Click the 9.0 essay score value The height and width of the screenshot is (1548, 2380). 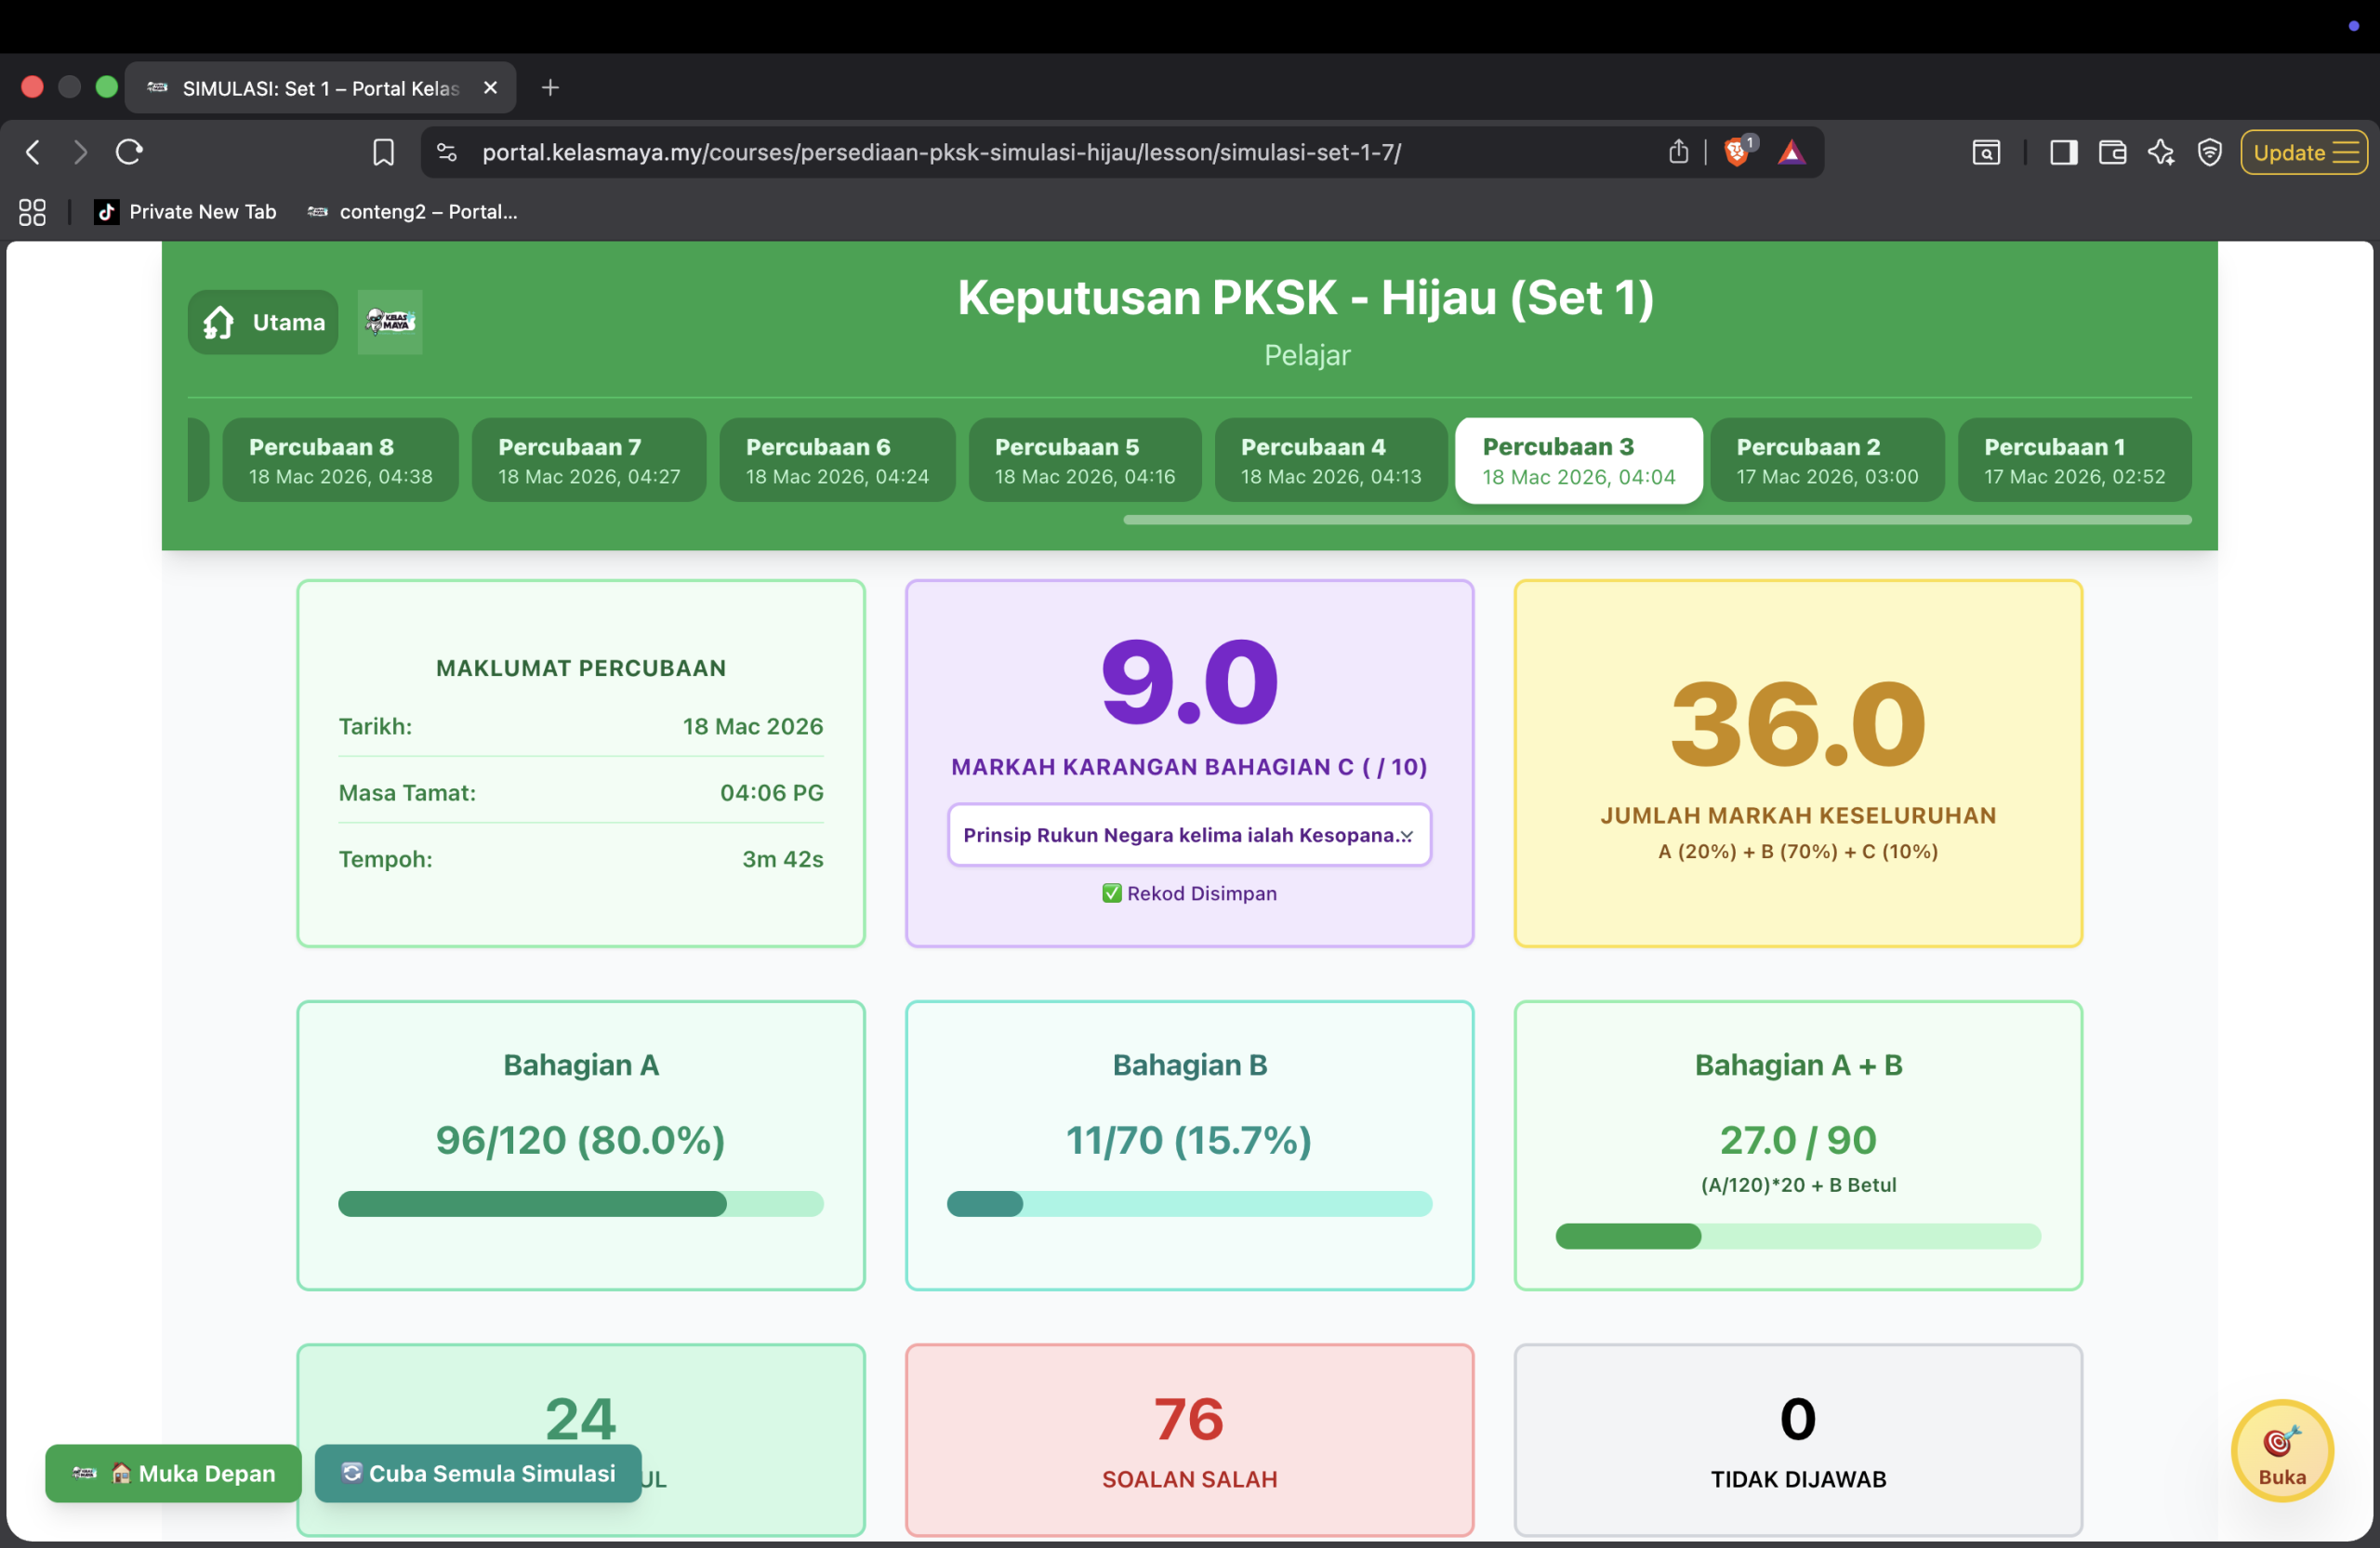[x=1189, y=682]
